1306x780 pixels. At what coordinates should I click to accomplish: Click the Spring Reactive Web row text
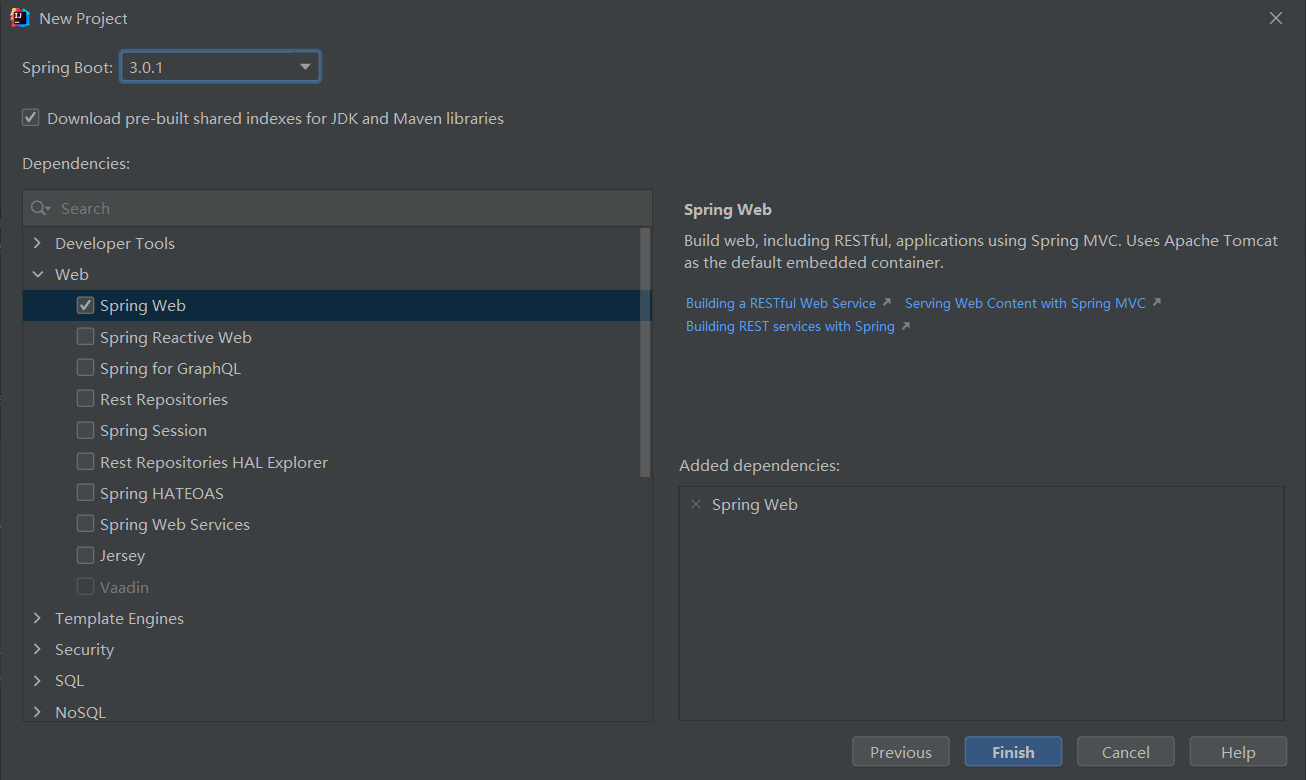coord(176,337)
